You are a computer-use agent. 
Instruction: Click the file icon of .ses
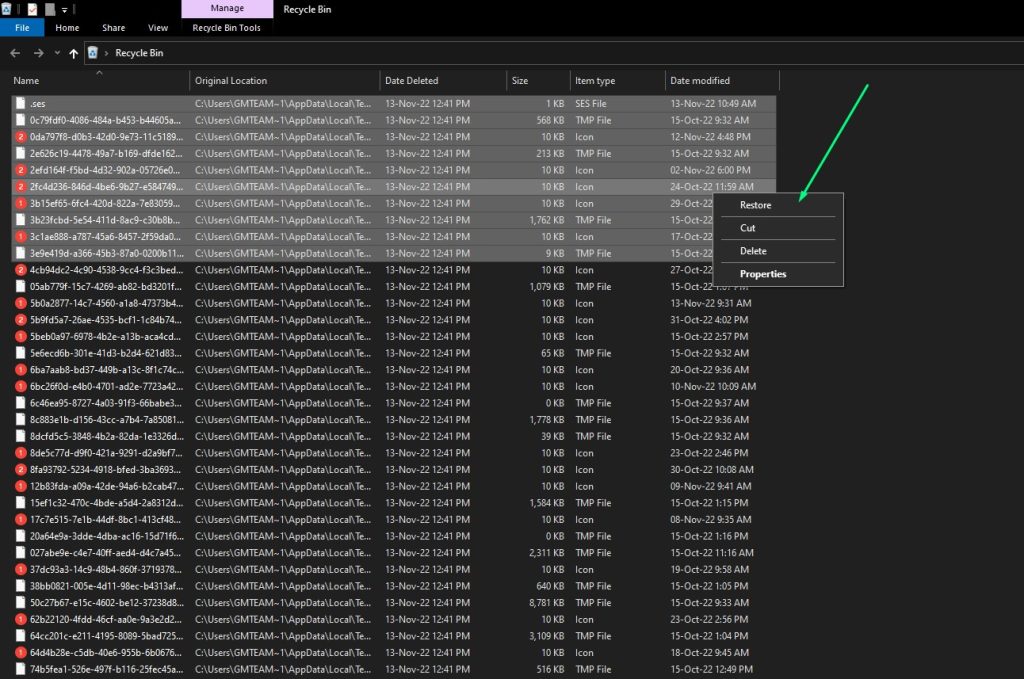pos(21,104)
